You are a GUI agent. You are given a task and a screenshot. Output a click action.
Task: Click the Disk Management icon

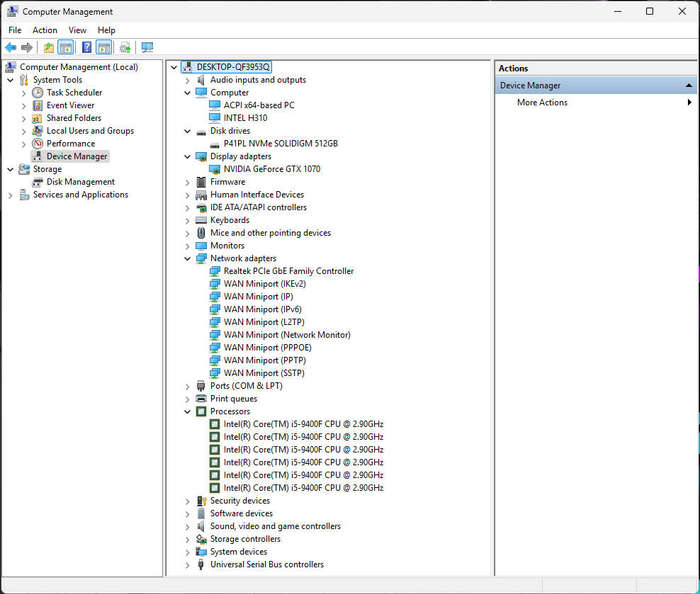click(38, 182)
